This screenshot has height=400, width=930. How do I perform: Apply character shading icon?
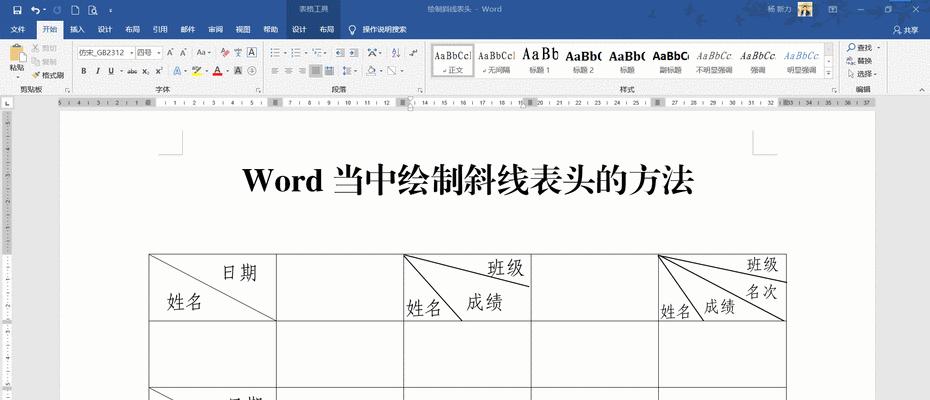(x=238, y=71)
